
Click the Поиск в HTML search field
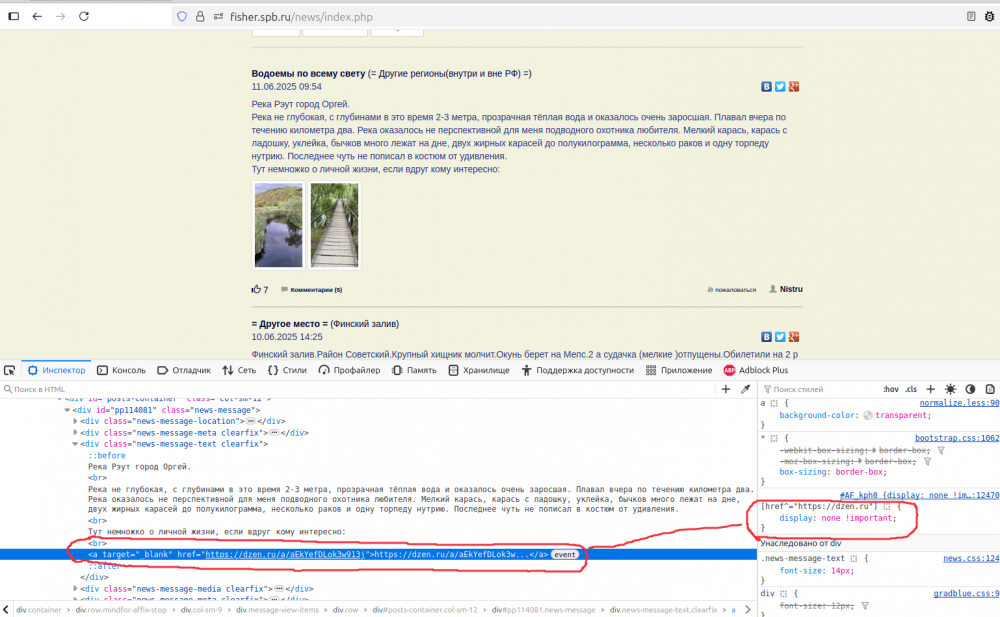click(357, 389)
